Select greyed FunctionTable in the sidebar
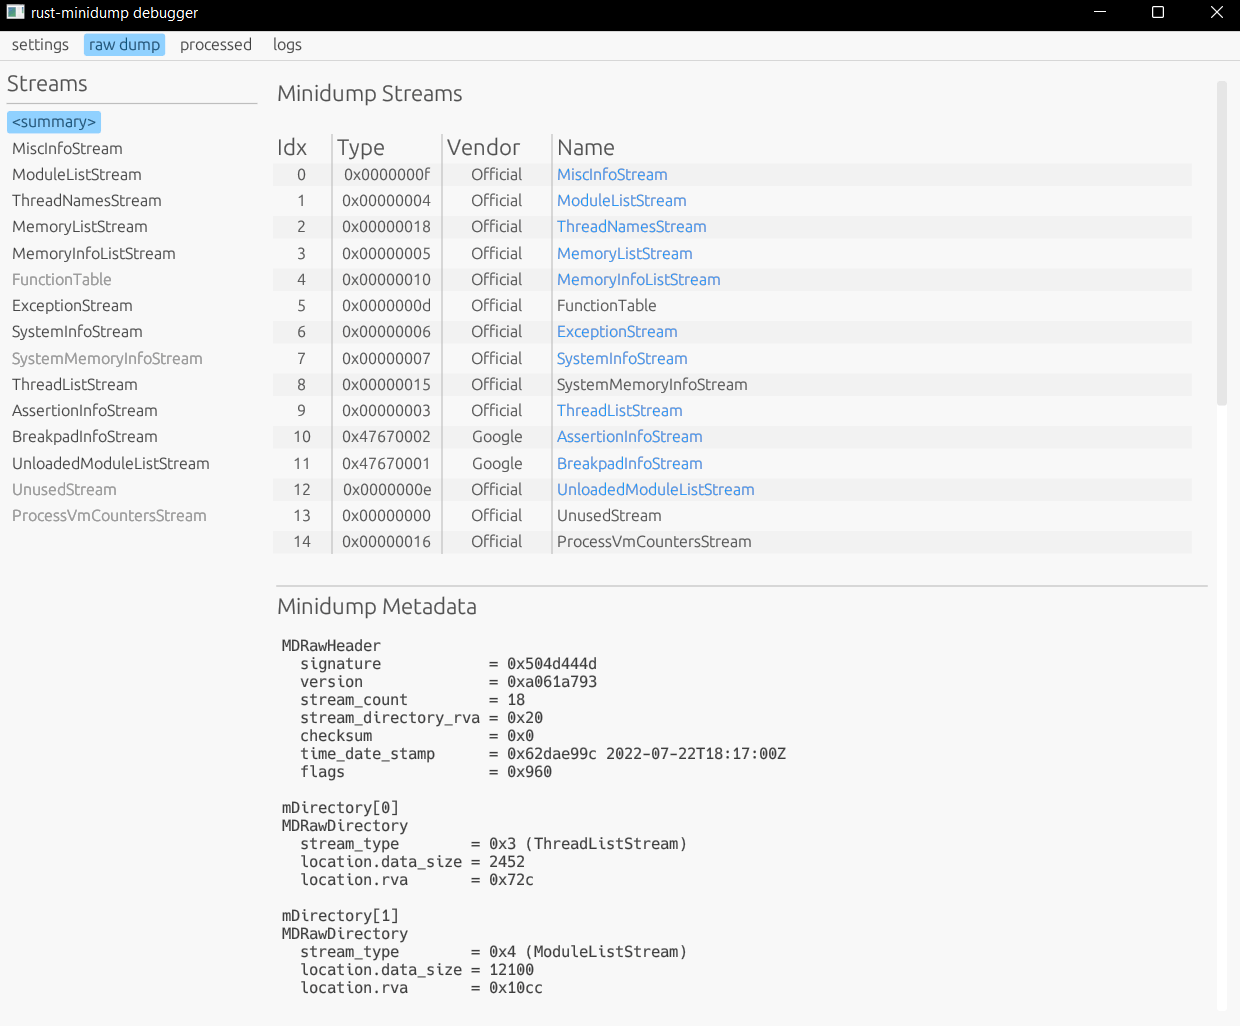This screenshot has width=1240, height=1026. 62,279
